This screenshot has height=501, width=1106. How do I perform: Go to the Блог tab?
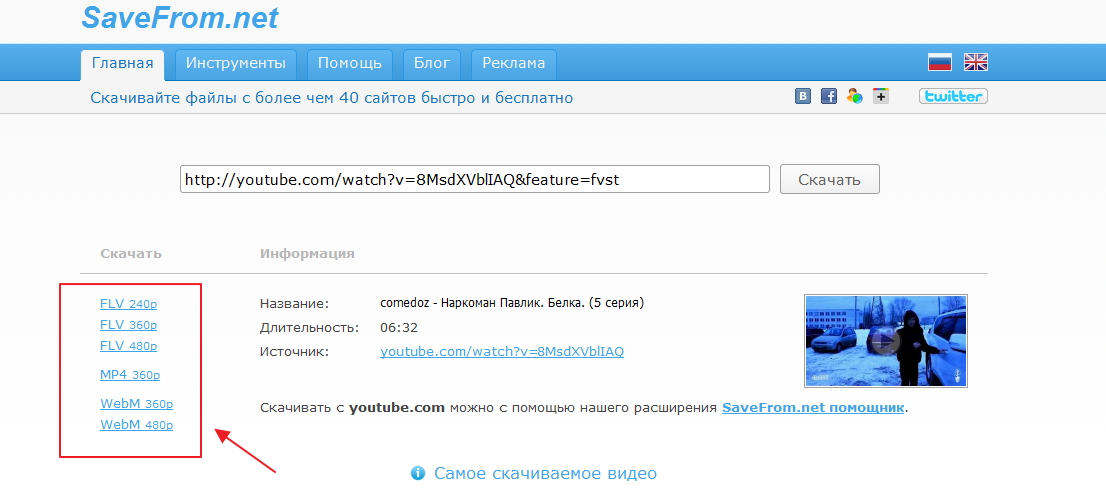(x=432, y=64)
